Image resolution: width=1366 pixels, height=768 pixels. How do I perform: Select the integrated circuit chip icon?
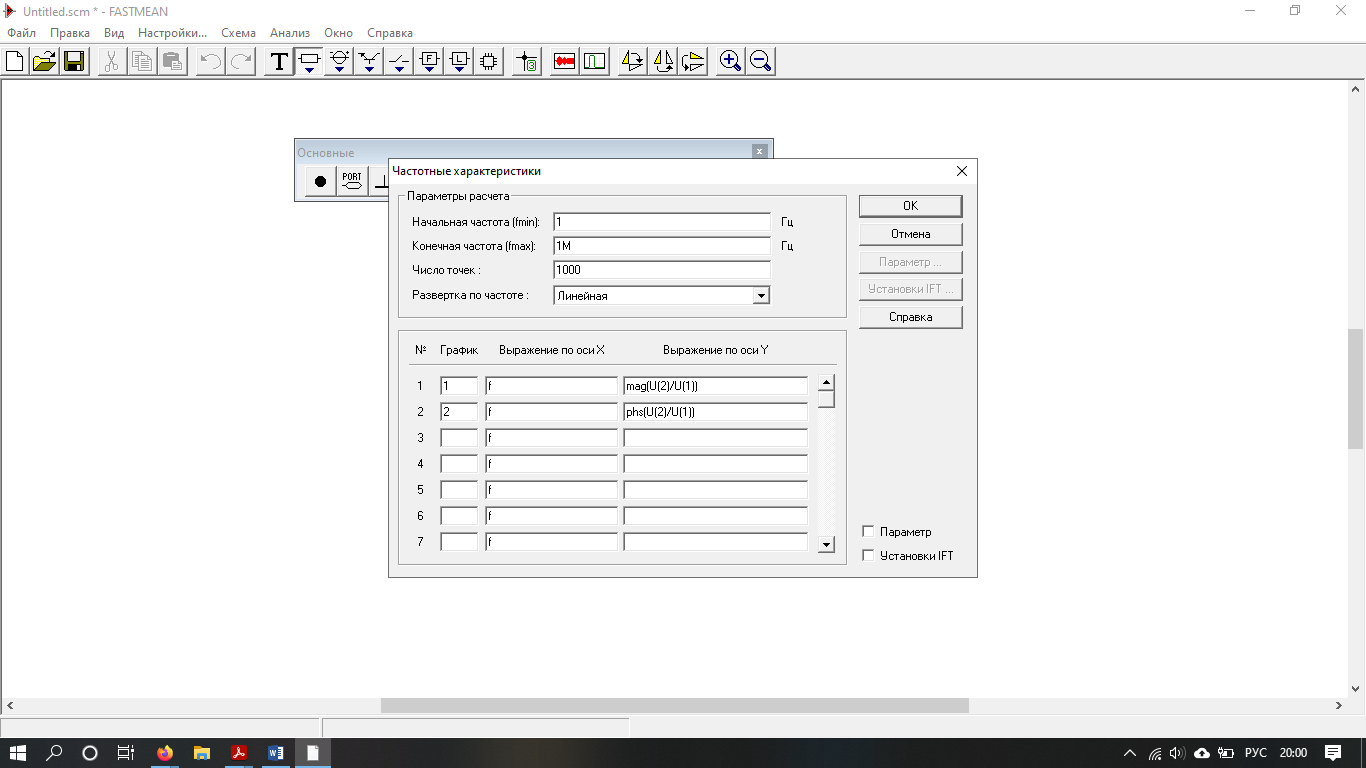tap(489, 62)
